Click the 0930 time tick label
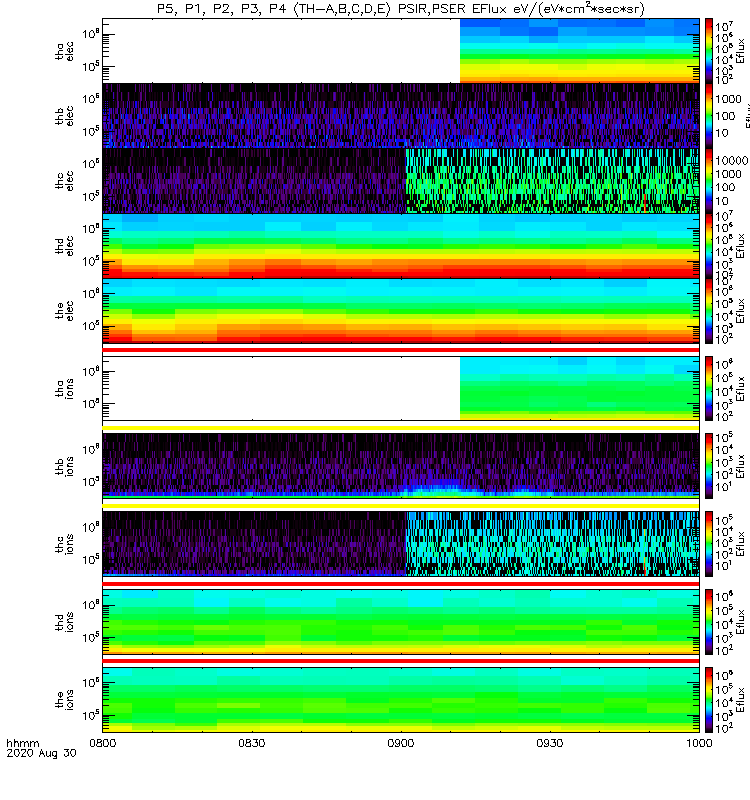The width and height of the screenshot is (750, 800). (549, 743)
